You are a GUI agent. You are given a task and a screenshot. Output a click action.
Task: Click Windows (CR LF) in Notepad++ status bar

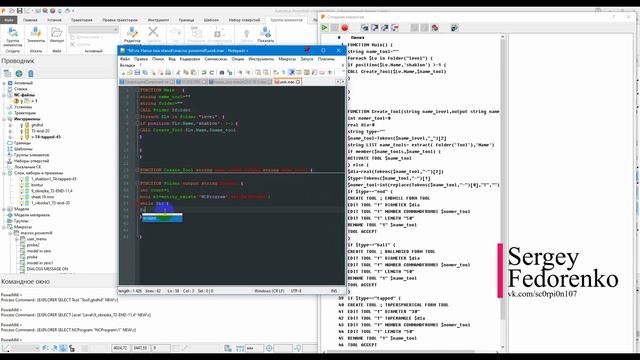click(x=269, y=291)
